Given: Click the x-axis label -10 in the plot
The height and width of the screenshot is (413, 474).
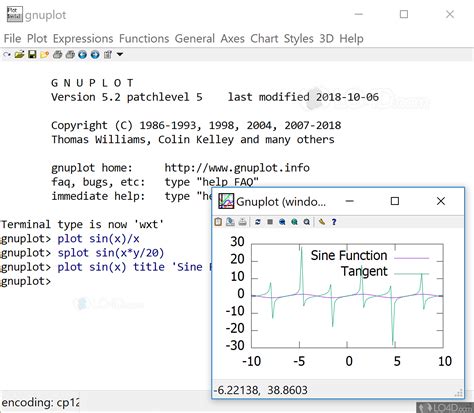Looking at the screenshot, I should point(252,361).
